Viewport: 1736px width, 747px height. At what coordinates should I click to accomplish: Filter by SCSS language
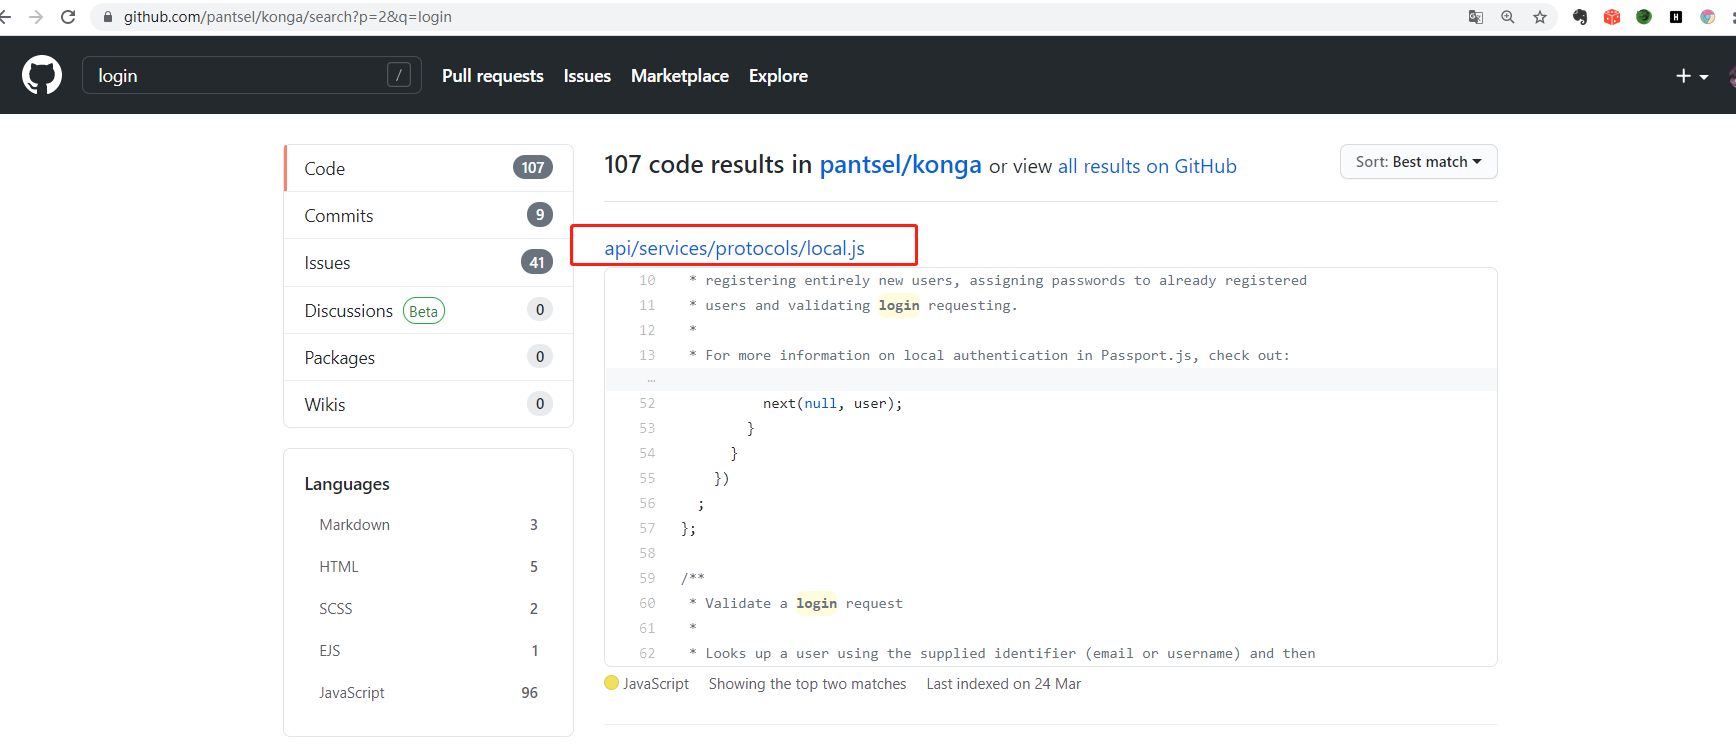tap(429, 609)
